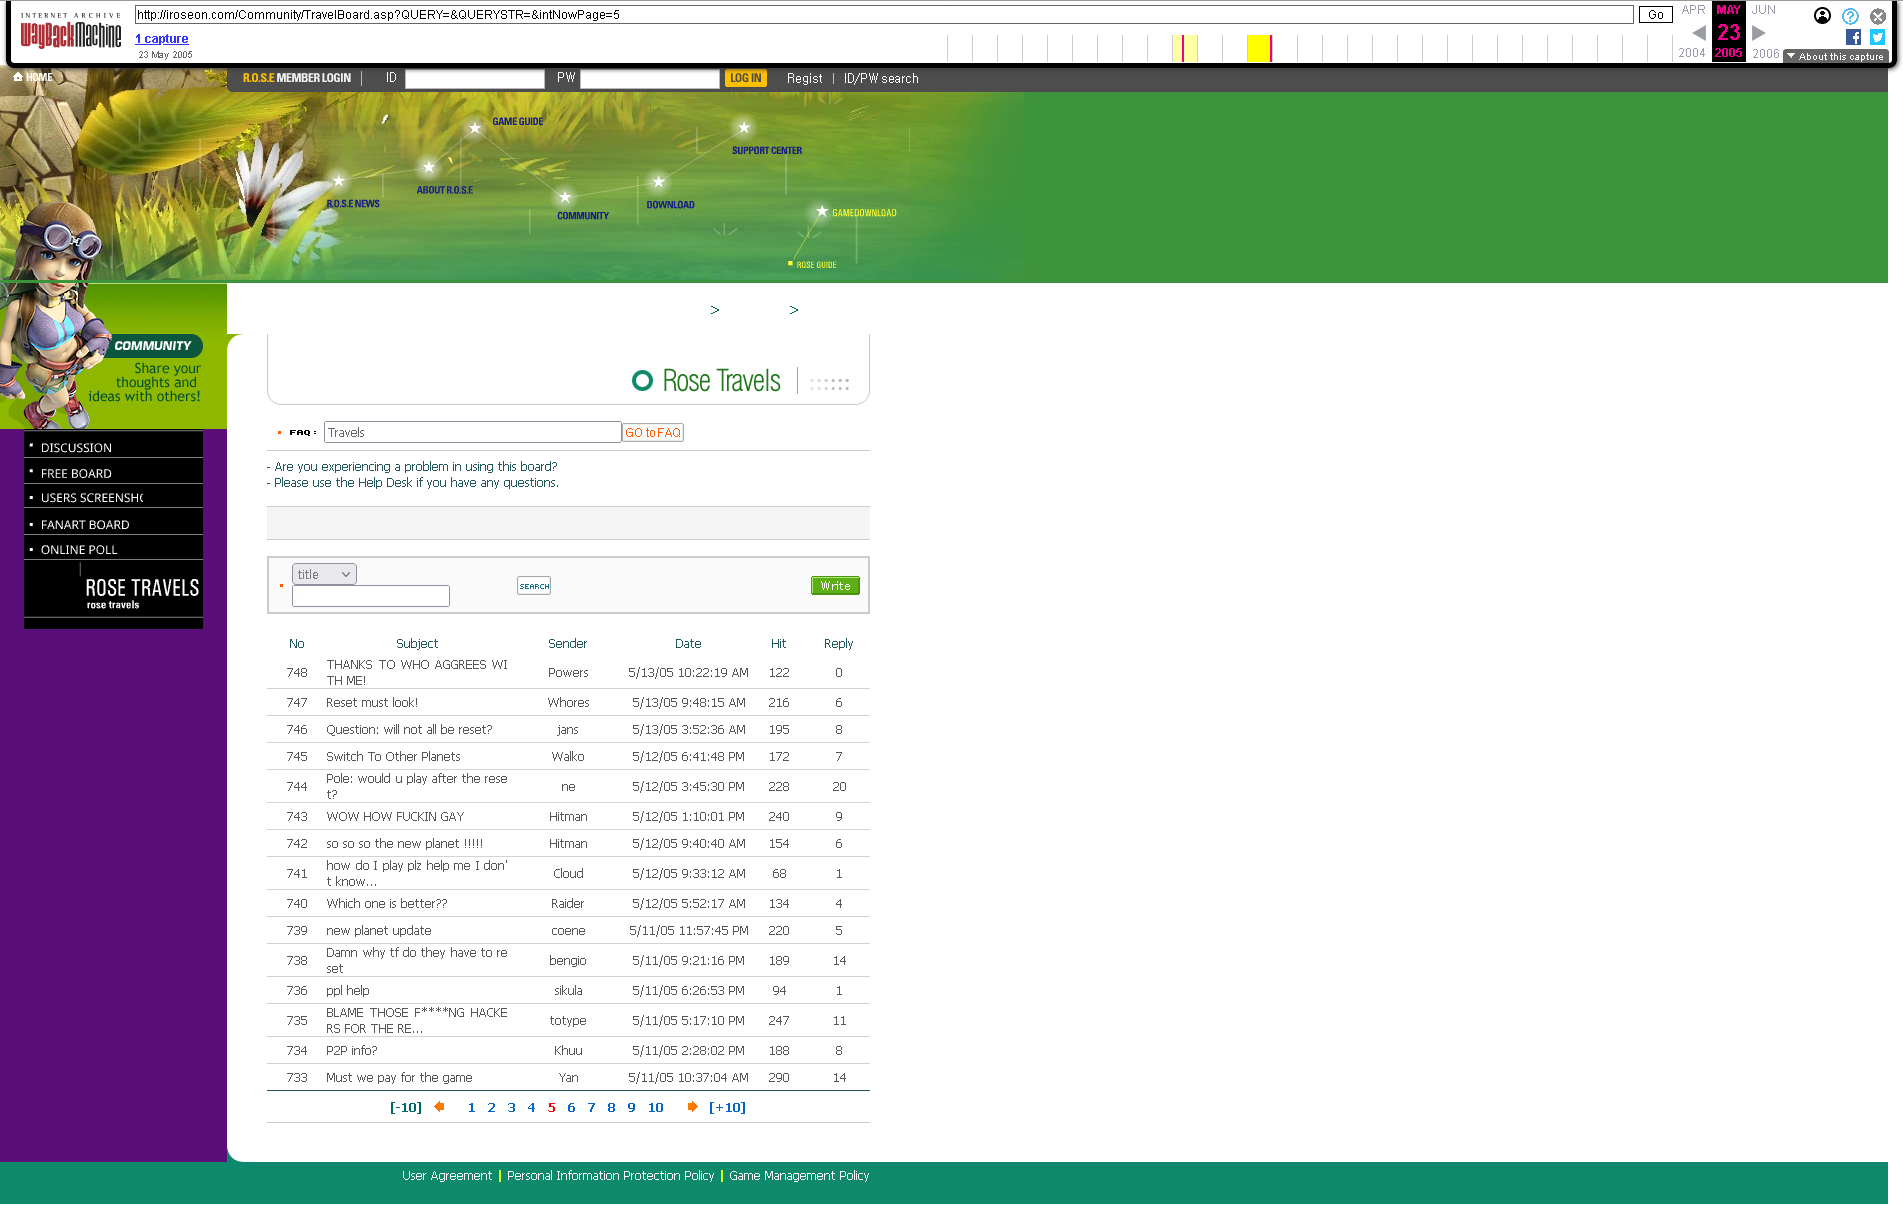Click the Wayback Go button

tap(1656, 15)
